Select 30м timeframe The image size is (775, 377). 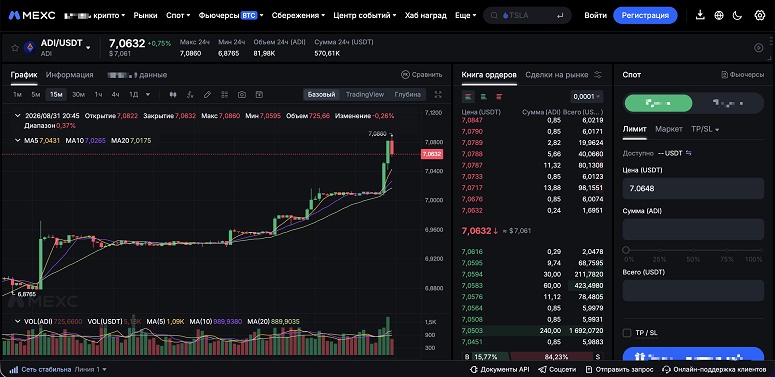coord(78,94)
